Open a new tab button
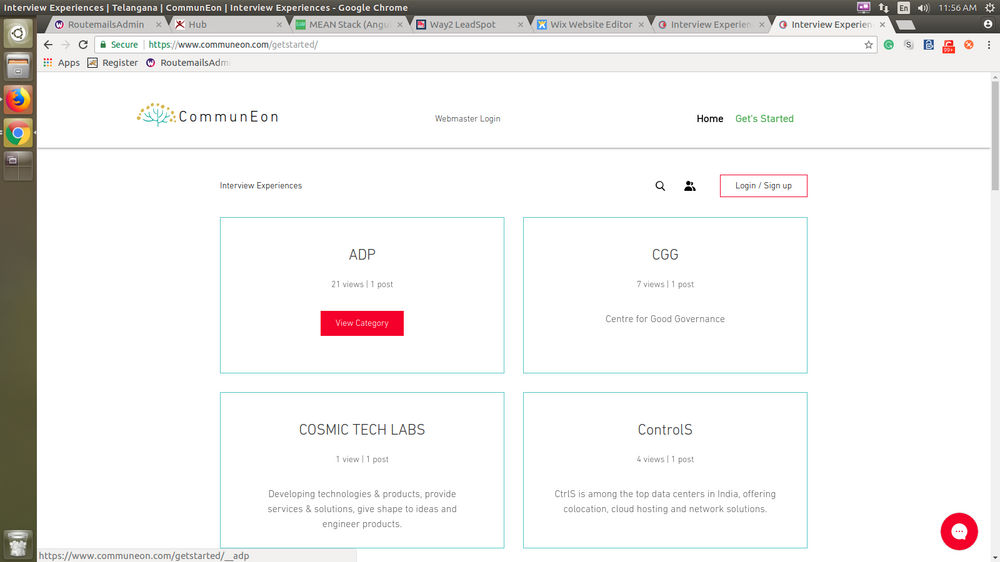The image size is (1000, 562). click(x=905, y=25)
